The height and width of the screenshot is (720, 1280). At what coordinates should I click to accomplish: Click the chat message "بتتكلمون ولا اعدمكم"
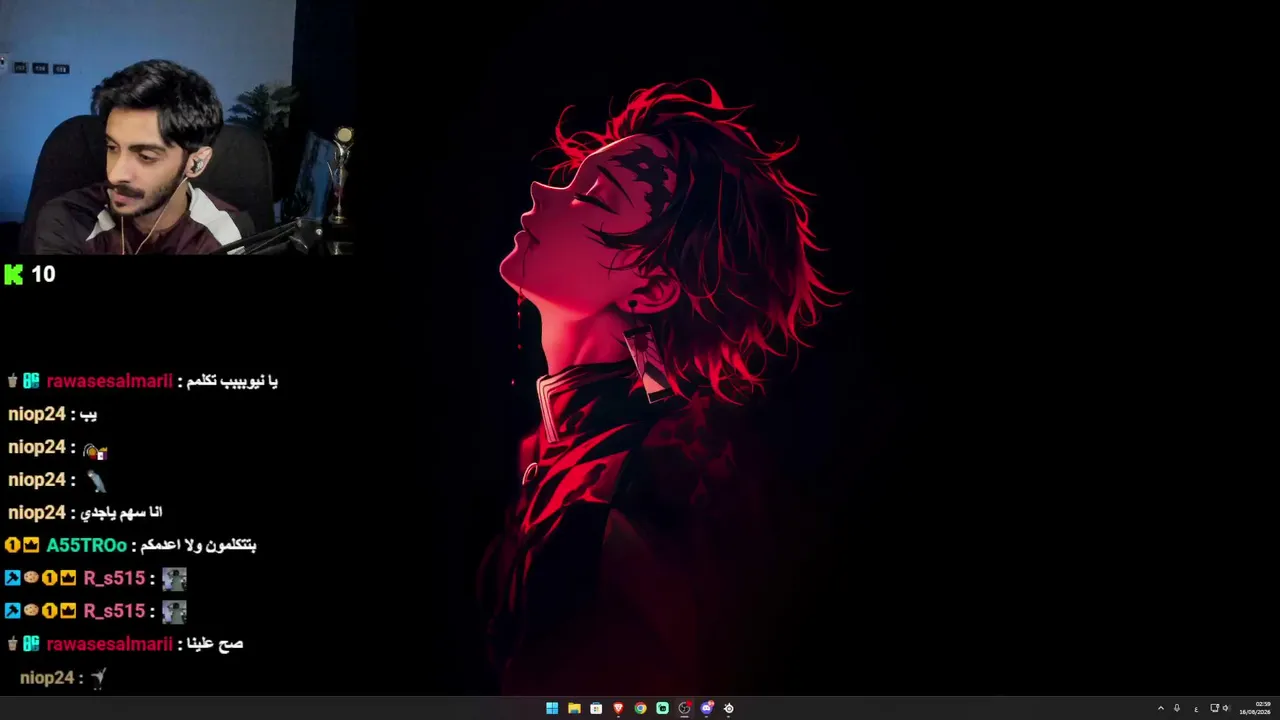point(198,545)
